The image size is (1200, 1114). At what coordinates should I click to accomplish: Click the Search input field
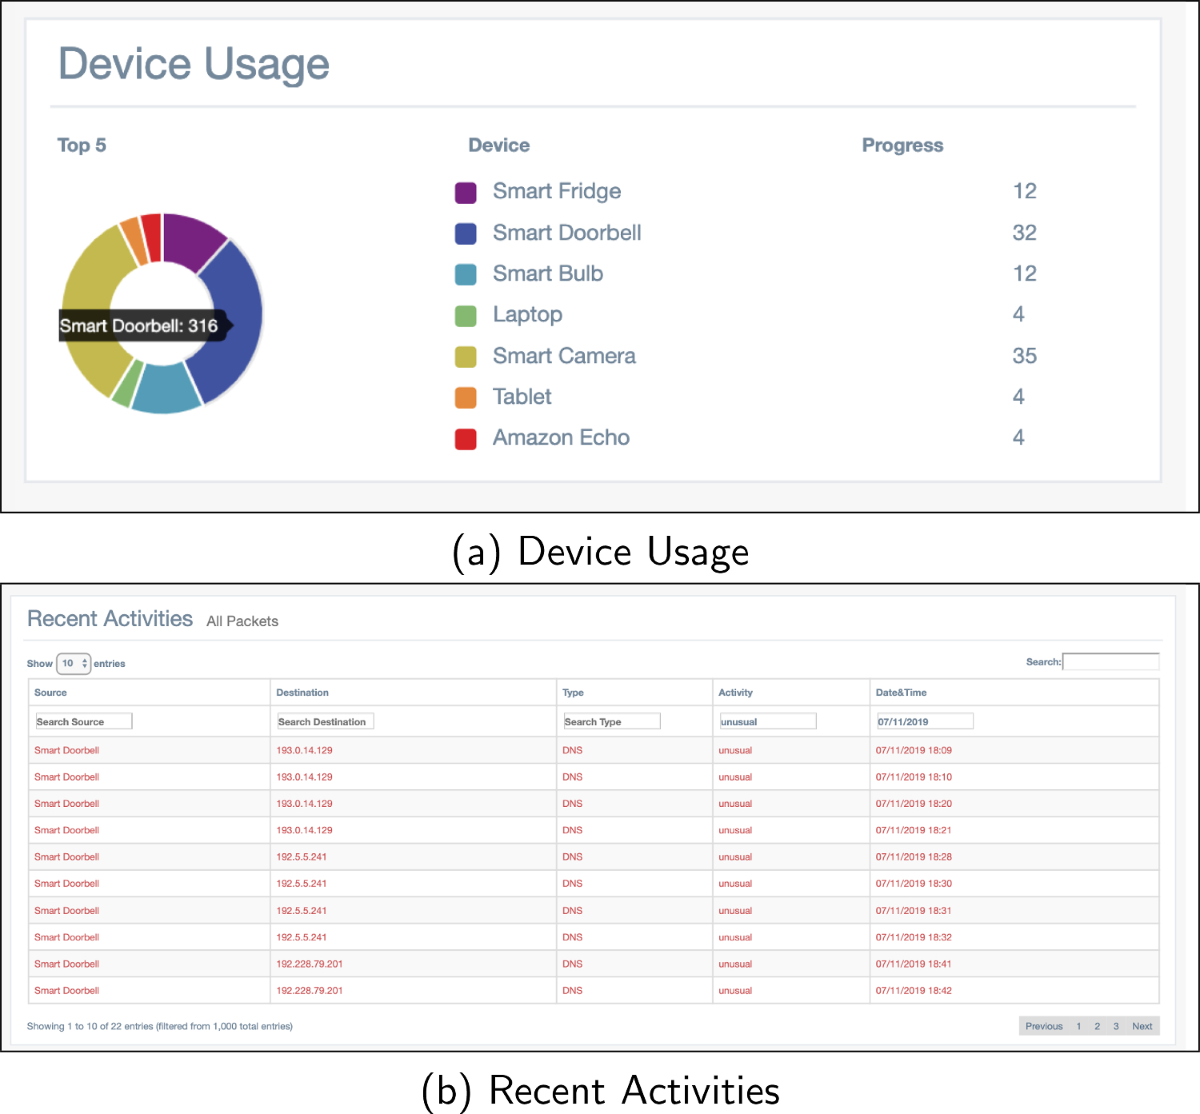1110,661
